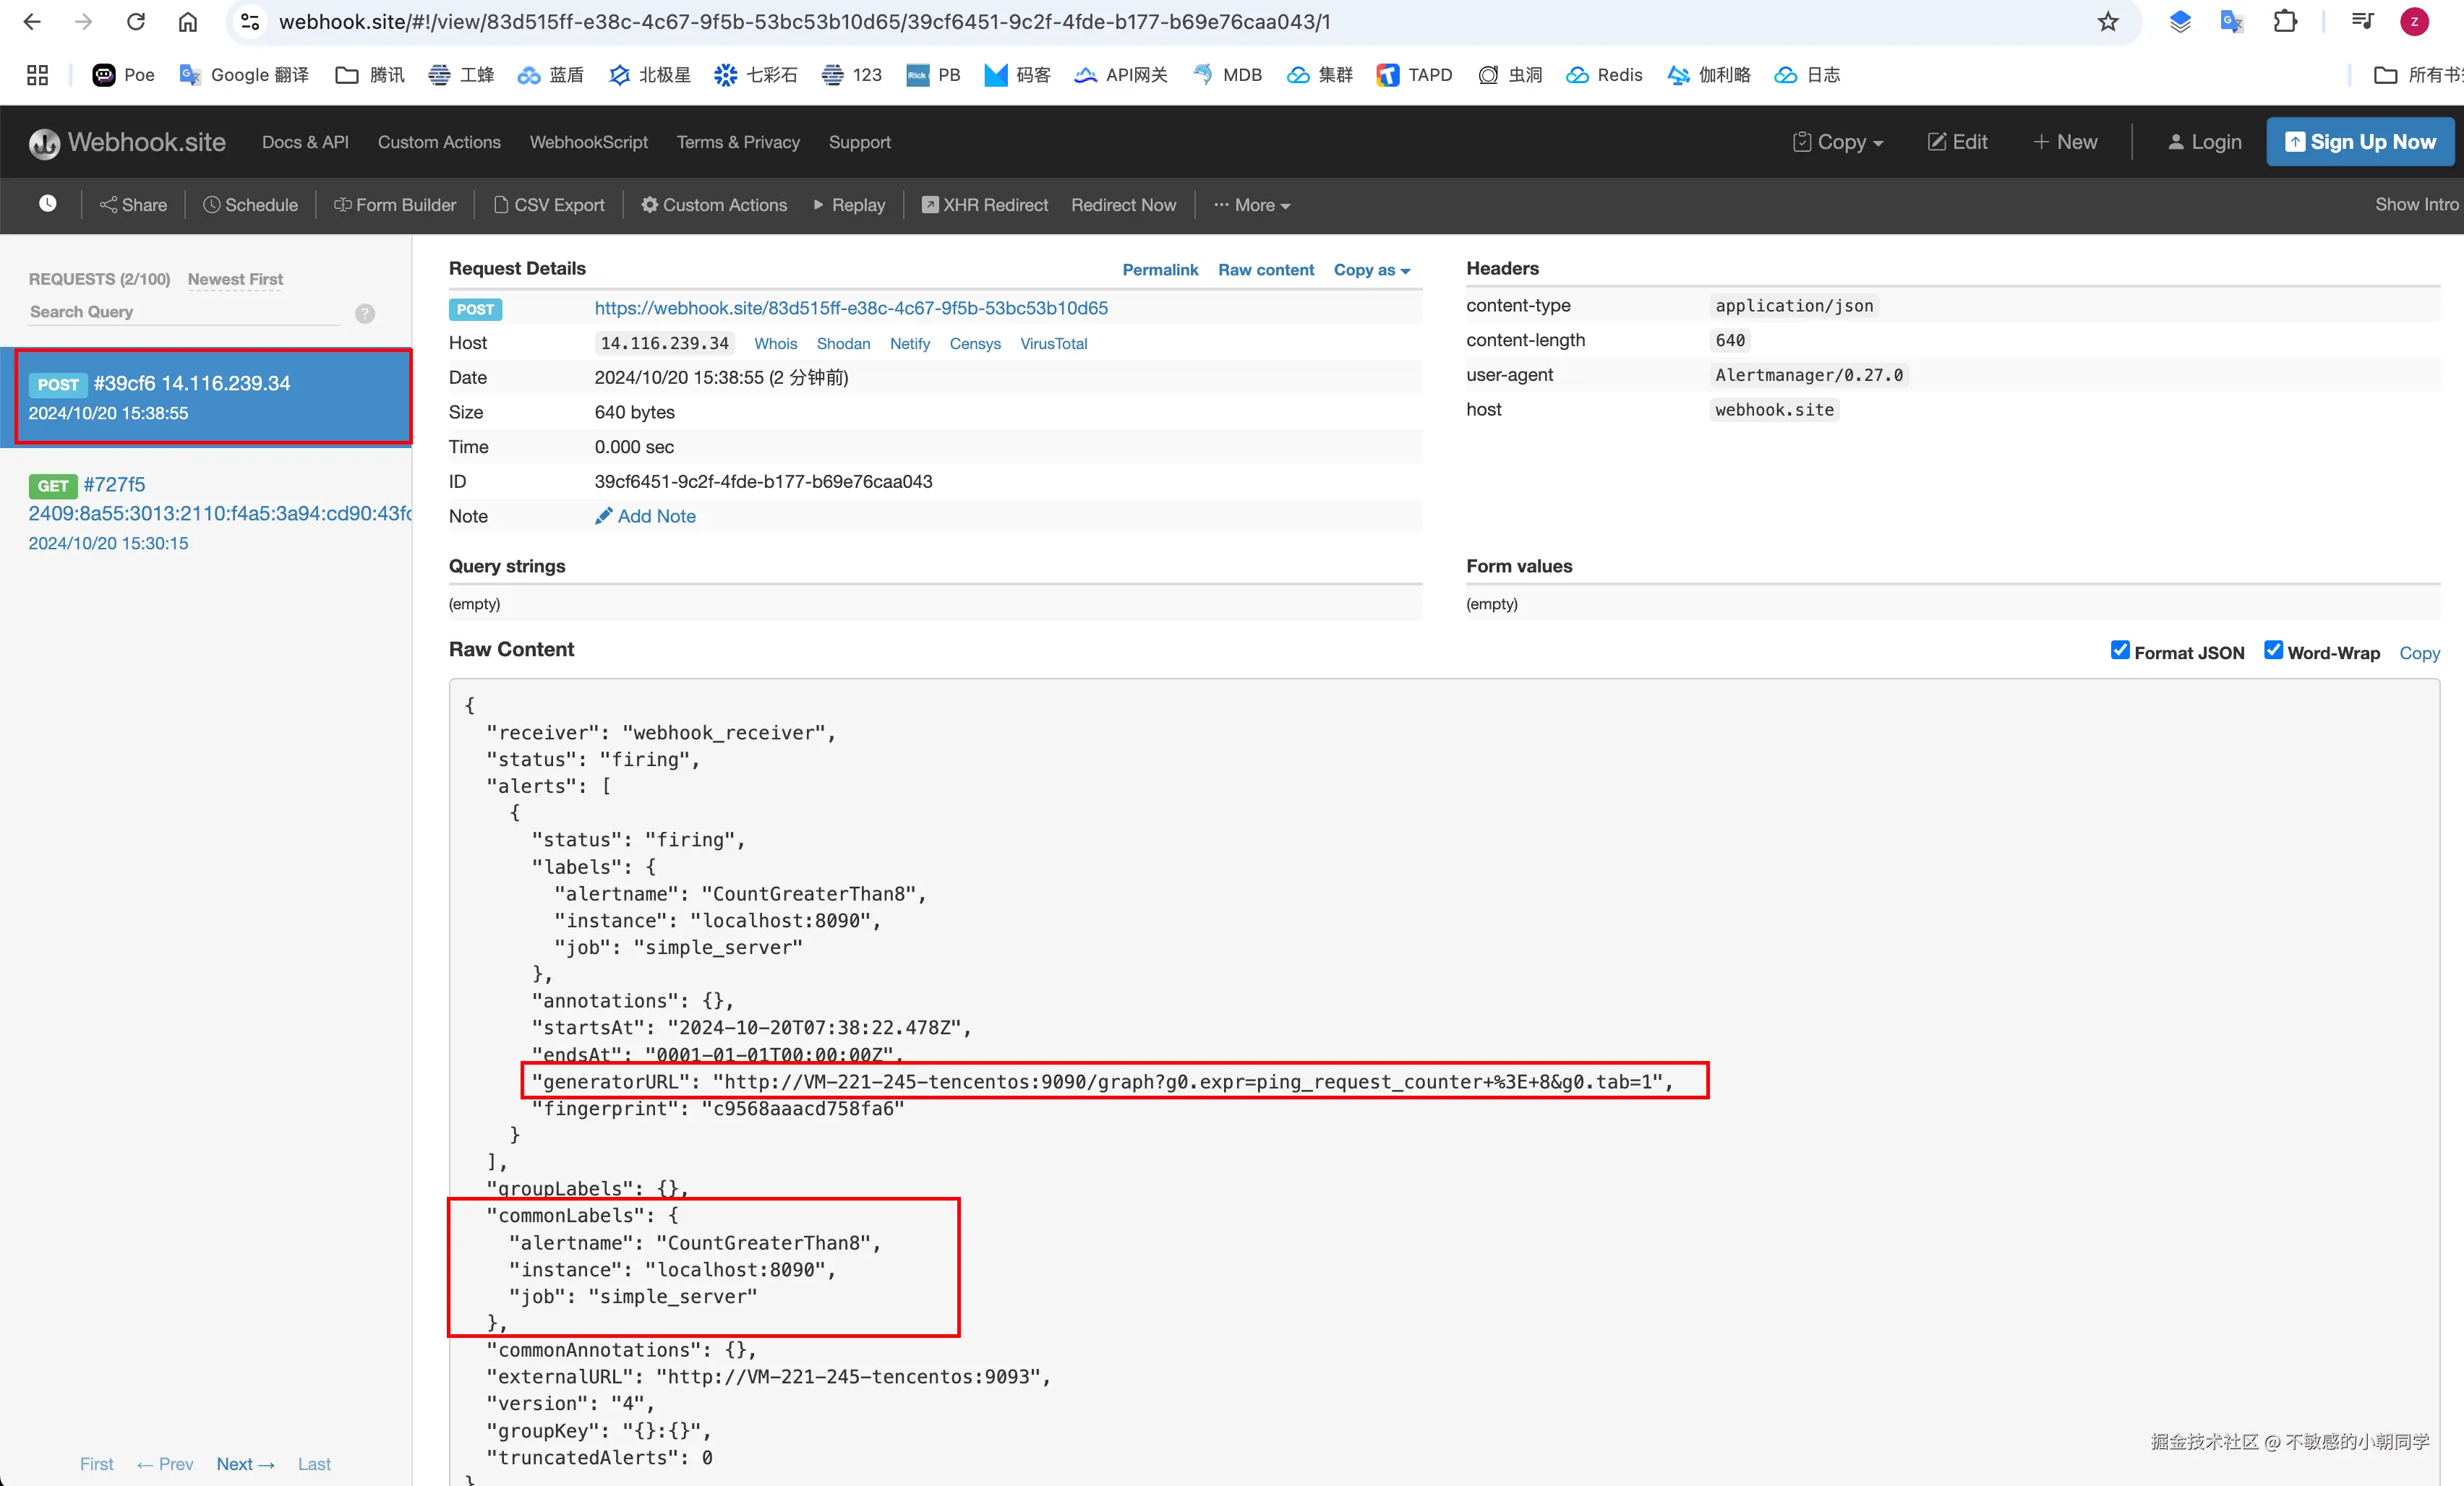The image size is (2464, 1486).
Task: Click the Add Note link
Action: coord(645,516)
